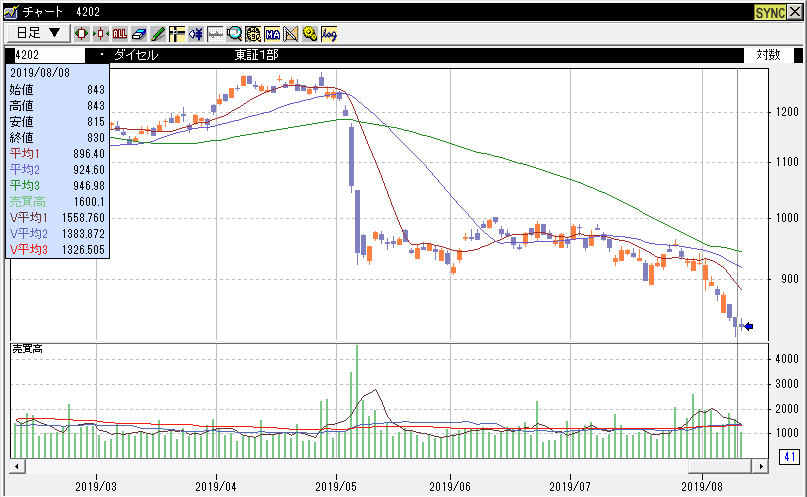Click the magnifying glass zoom icon
The width and height of the screenshot is (807, 497).
234,33
